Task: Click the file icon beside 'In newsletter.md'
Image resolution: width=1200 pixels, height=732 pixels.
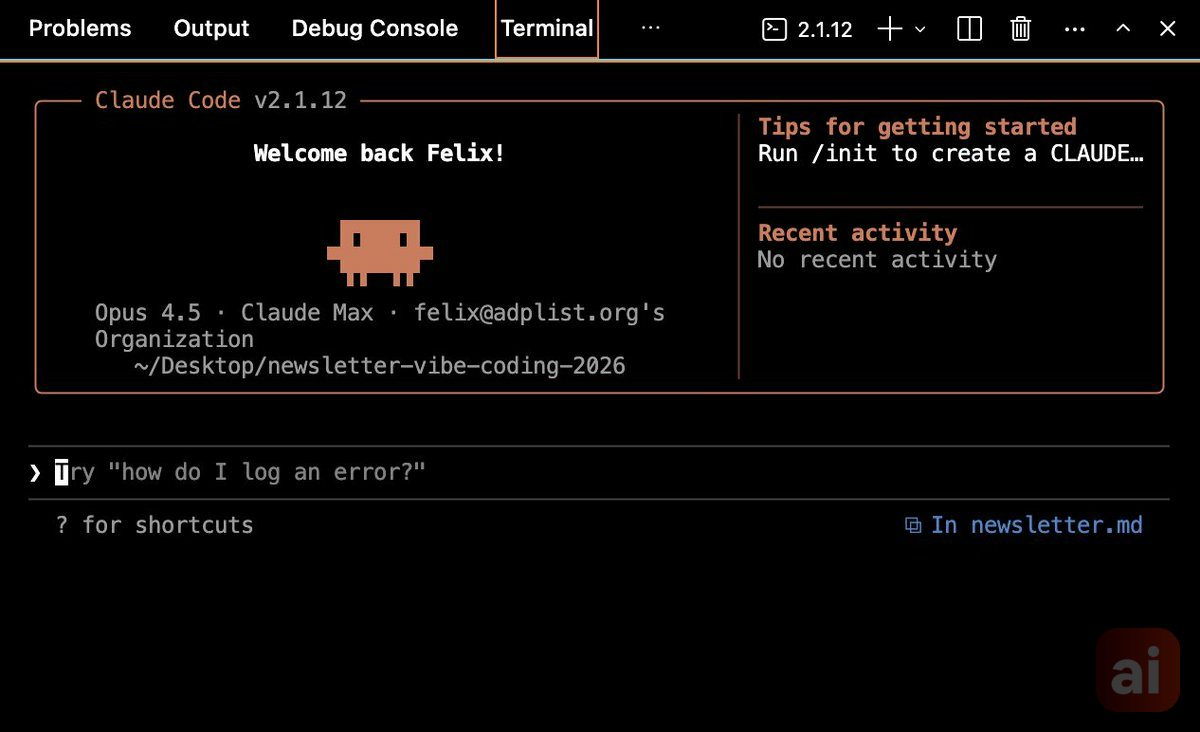Action: tap(913, 526)
